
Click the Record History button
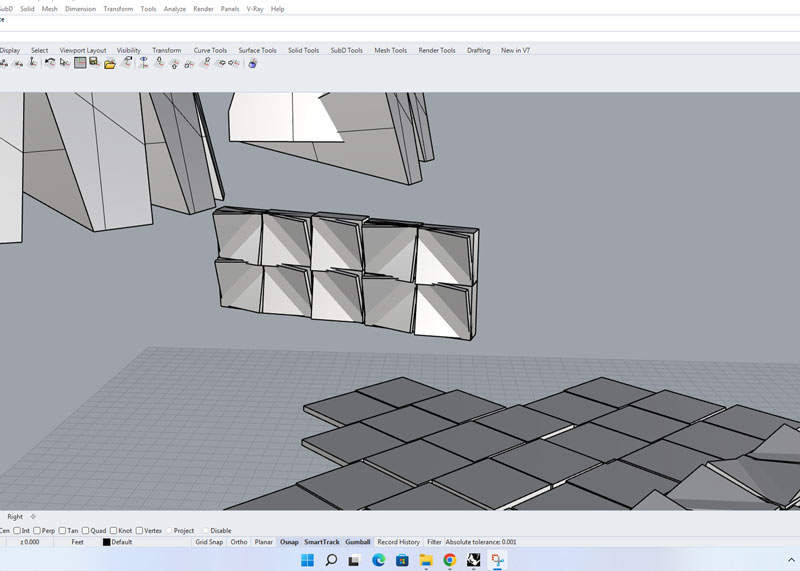point(398,542)
